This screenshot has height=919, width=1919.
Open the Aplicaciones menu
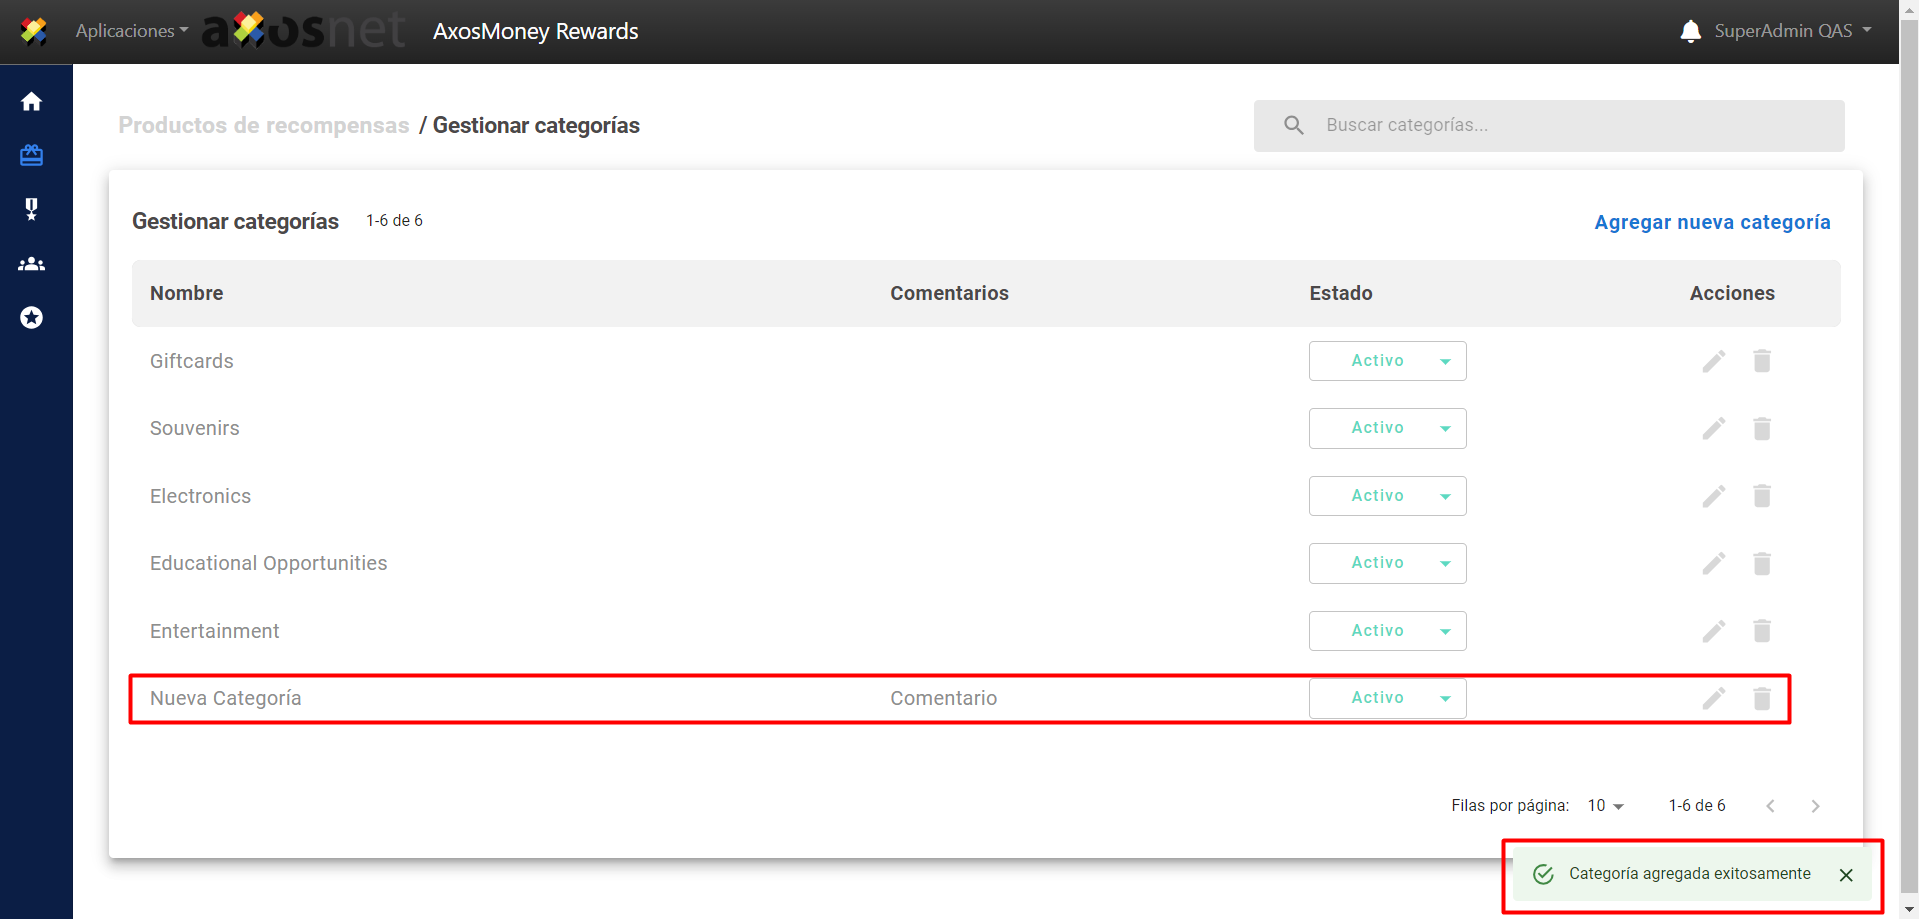131,31
